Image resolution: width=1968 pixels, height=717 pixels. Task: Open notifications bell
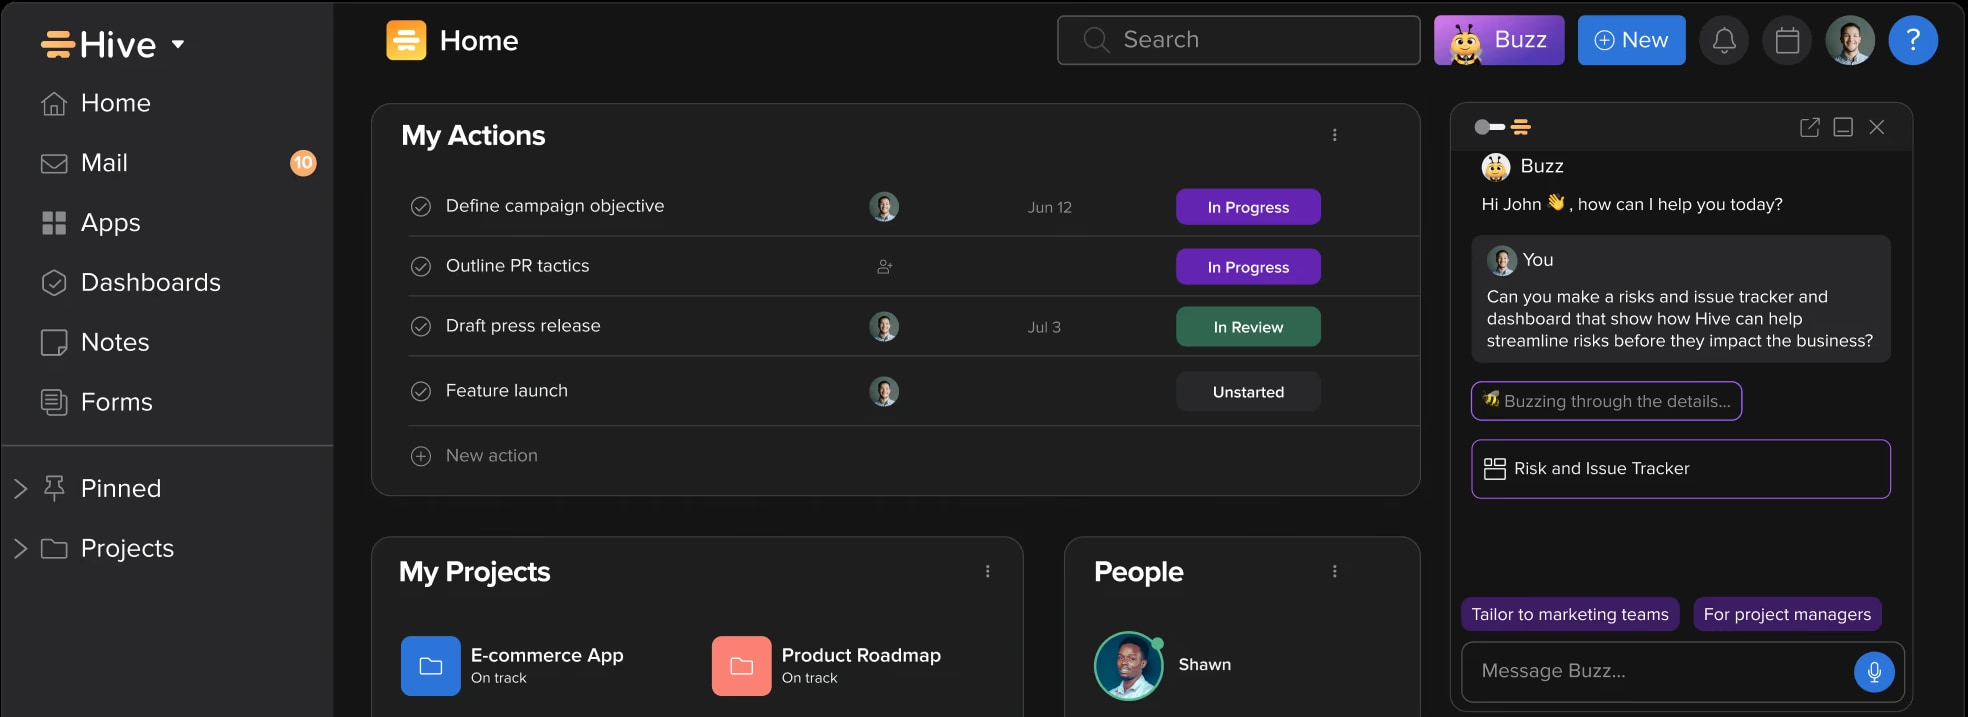[1724, 40]
